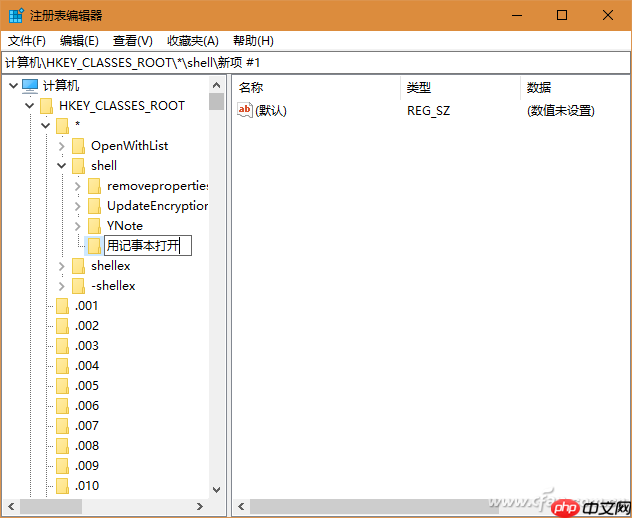Click tree pane horizontal scroll-right arrow
This screenshot has width=632, height=518.
pyautogui.click(x=200, y=506)
